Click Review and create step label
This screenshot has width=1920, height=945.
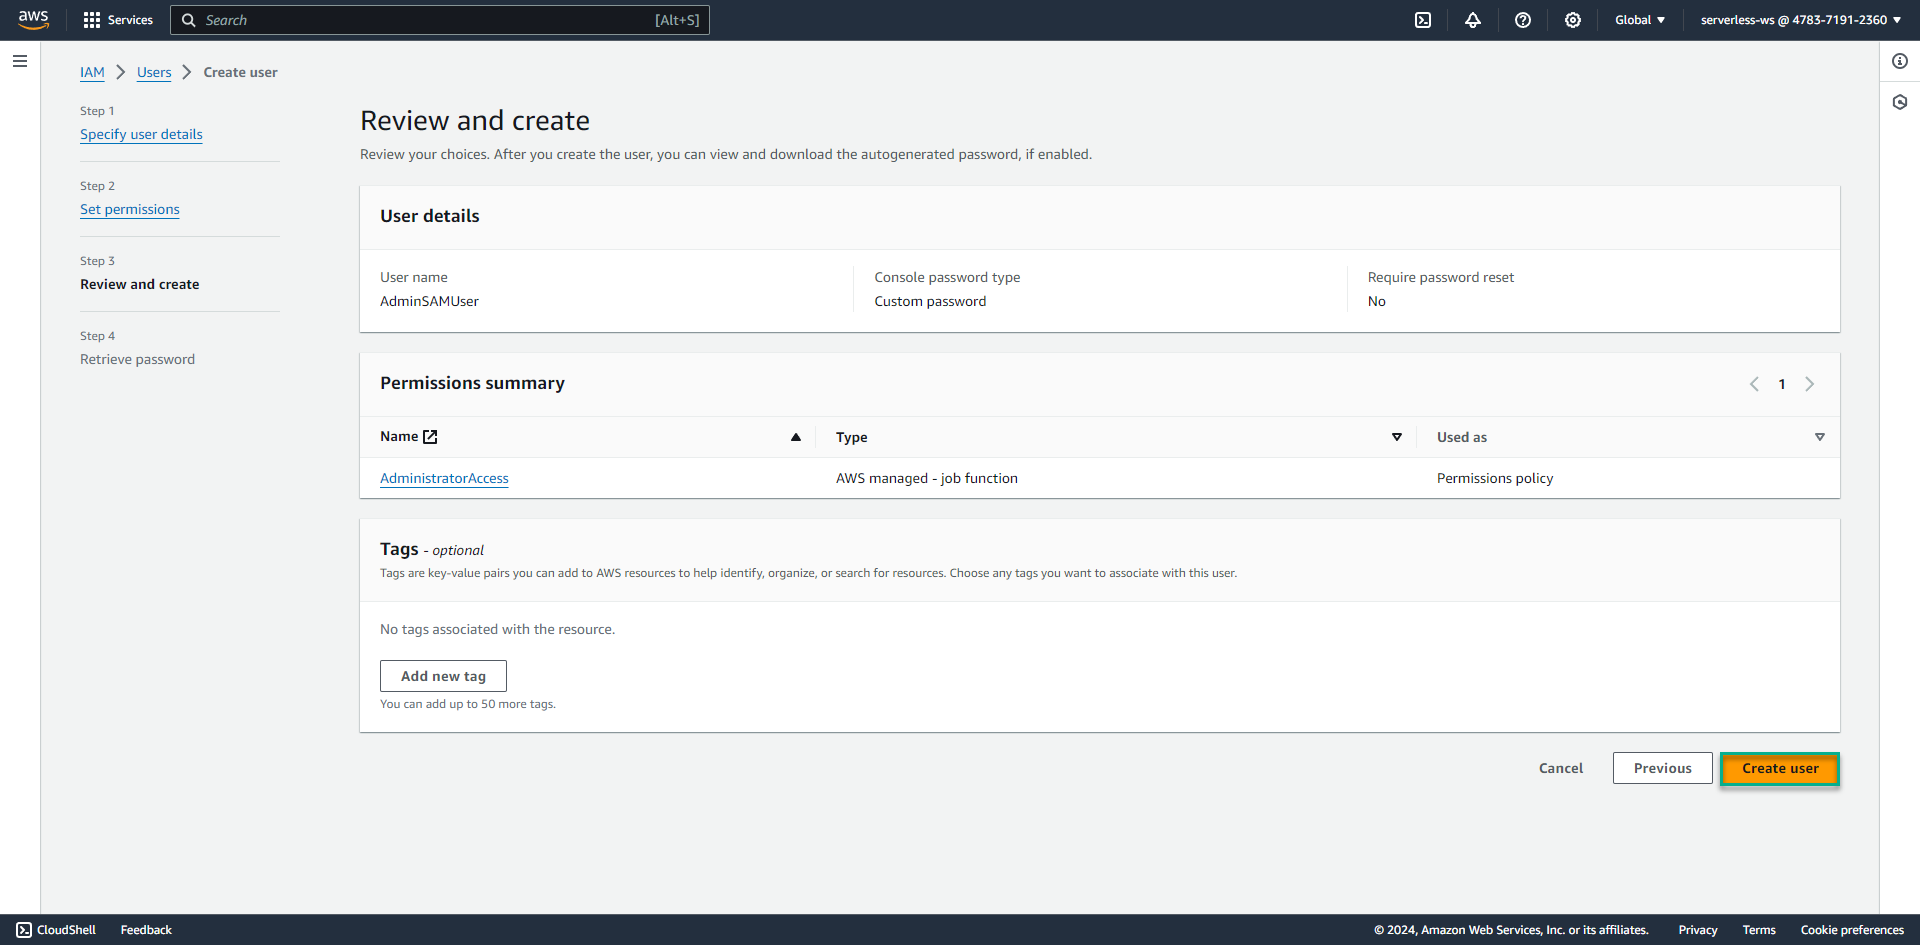(x=140, y=284)
